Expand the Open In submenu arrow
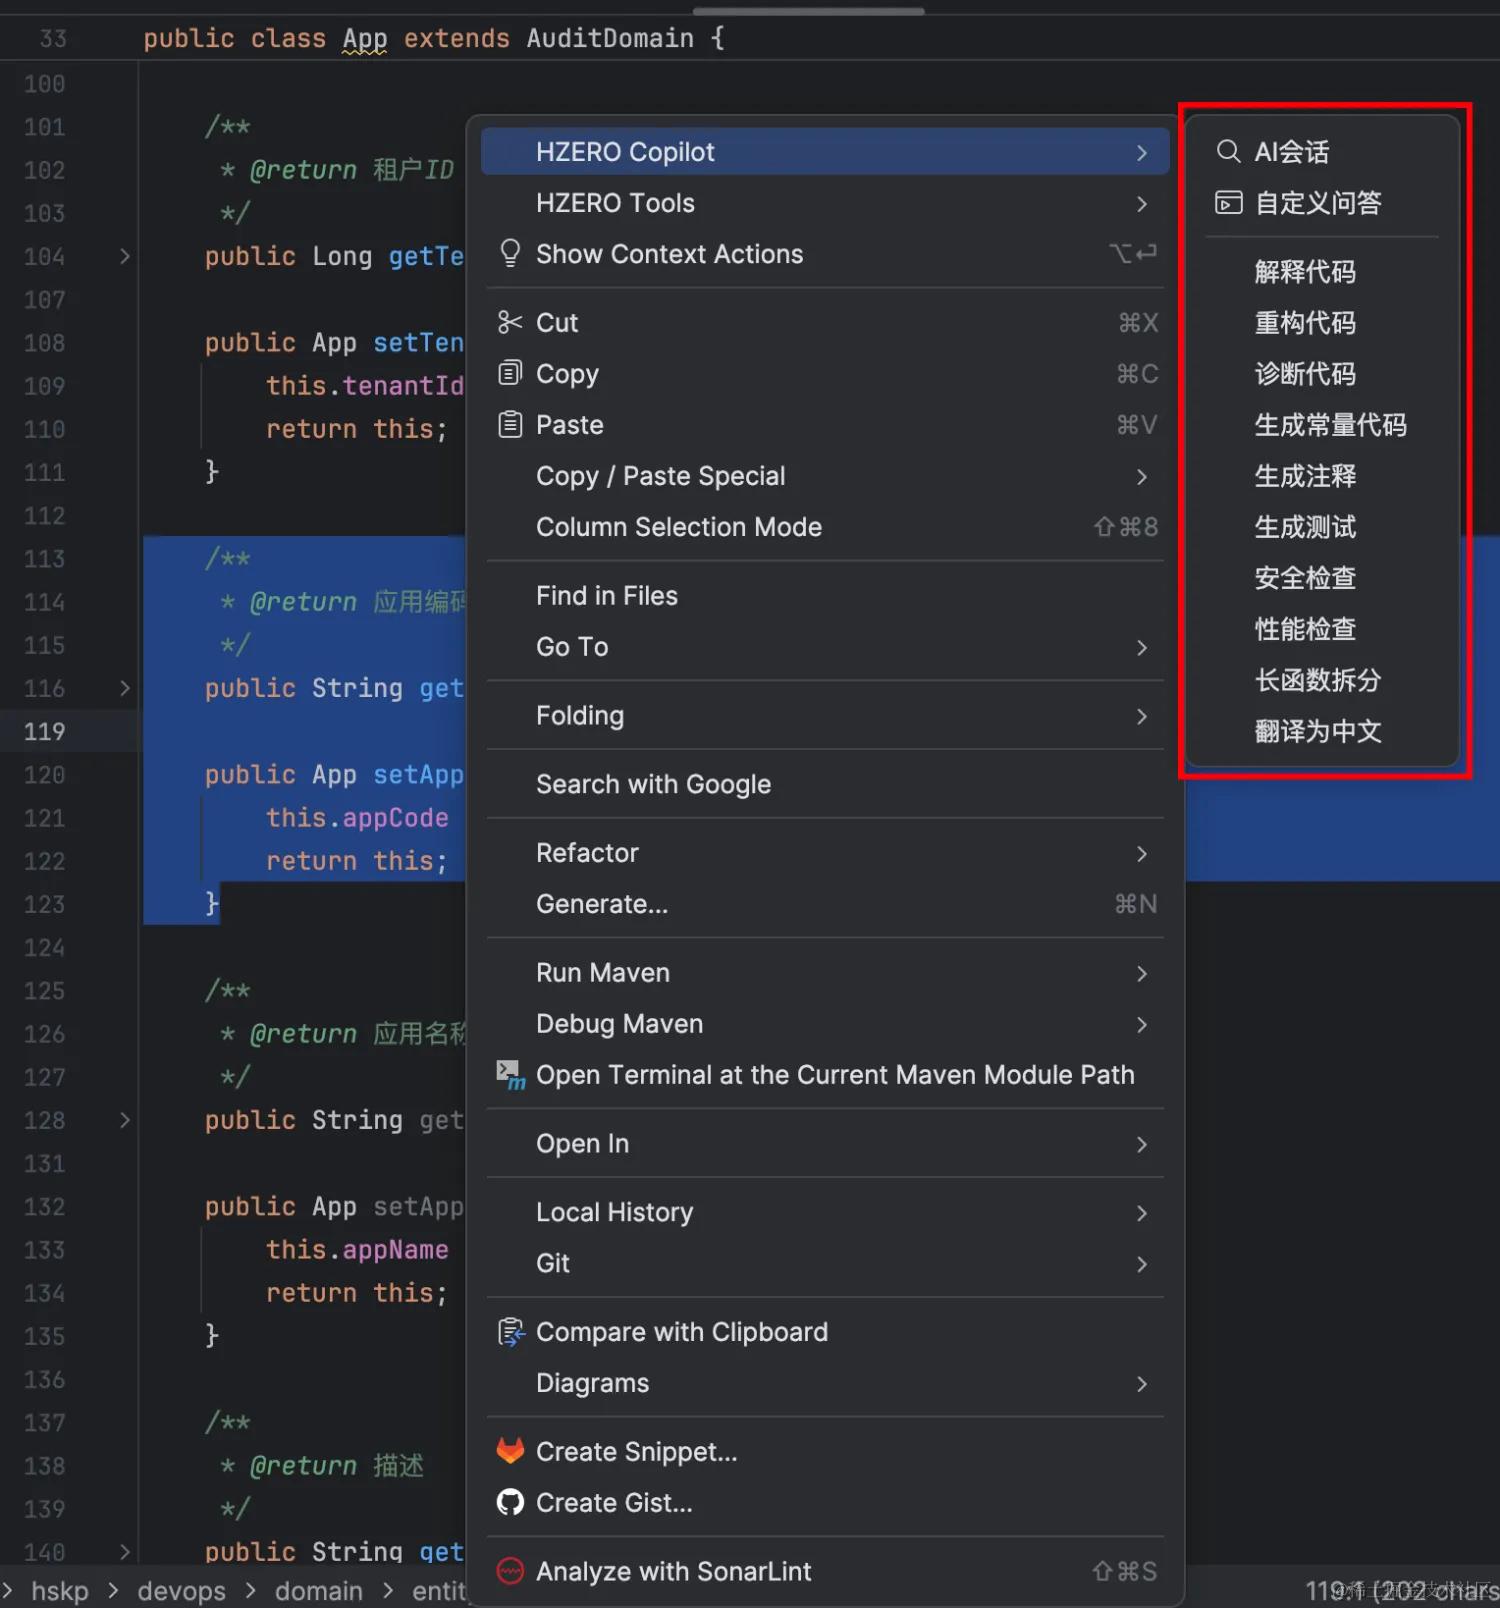The width and height of the screenshot is (1500, 1608). point(1142,1145)
